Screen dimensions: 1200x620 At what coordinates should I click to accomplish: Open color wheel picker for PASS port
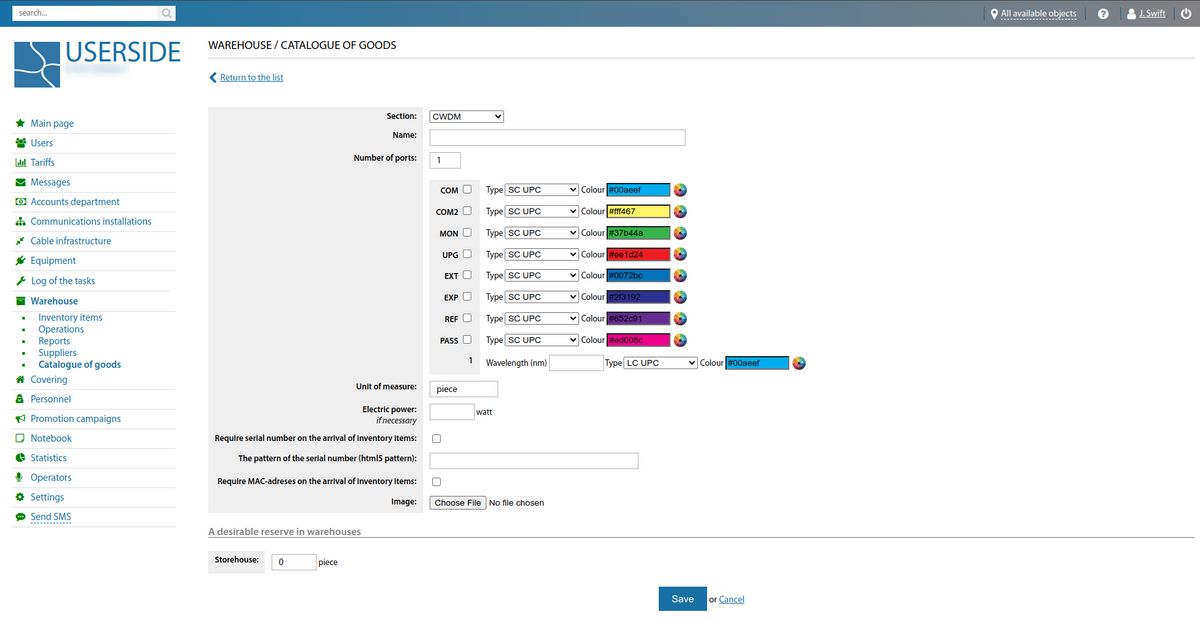[680, 341]
